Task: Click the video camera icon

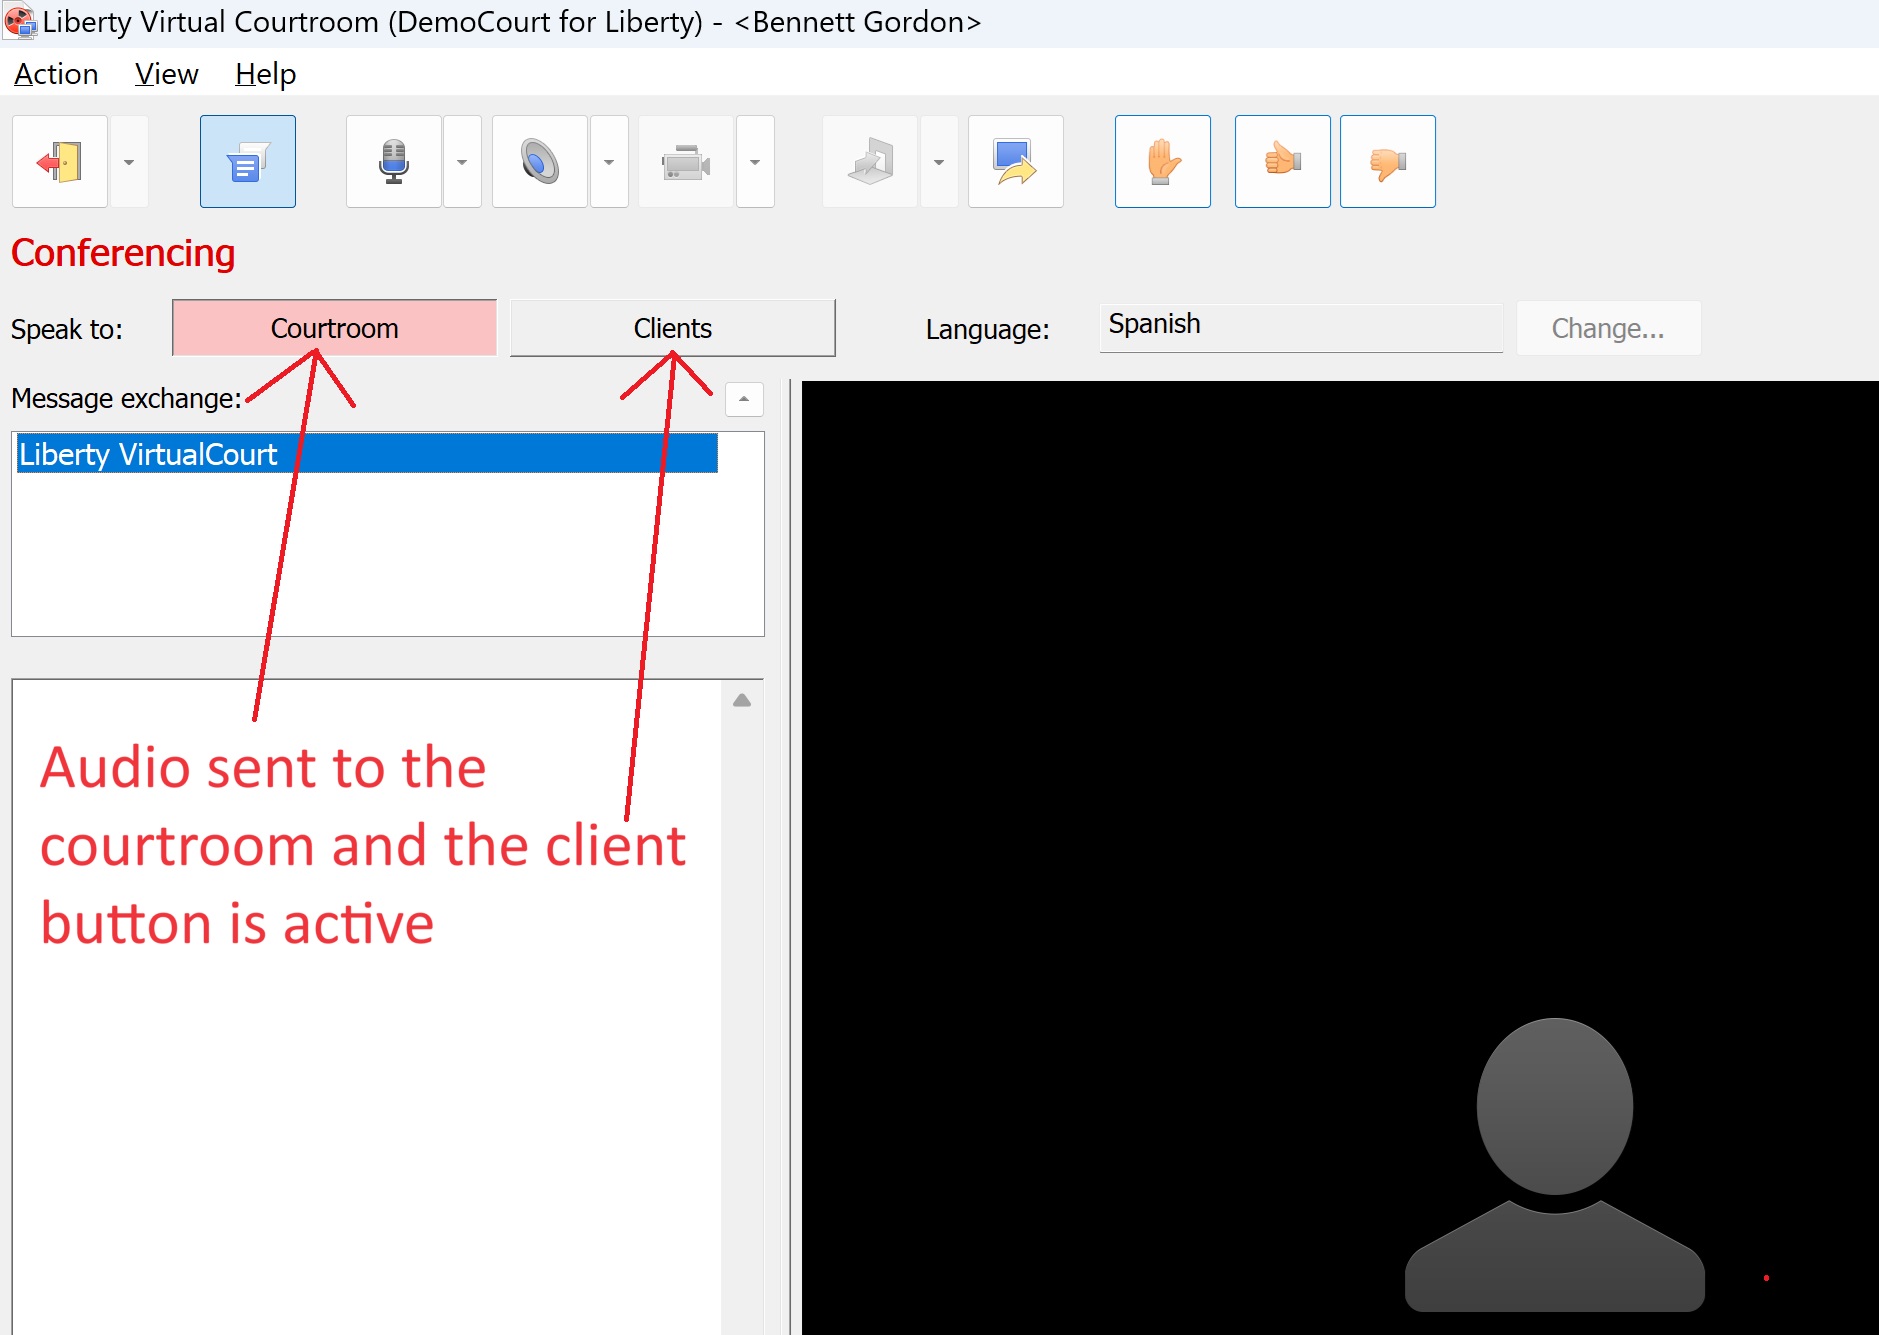Action: click(686, 162)
